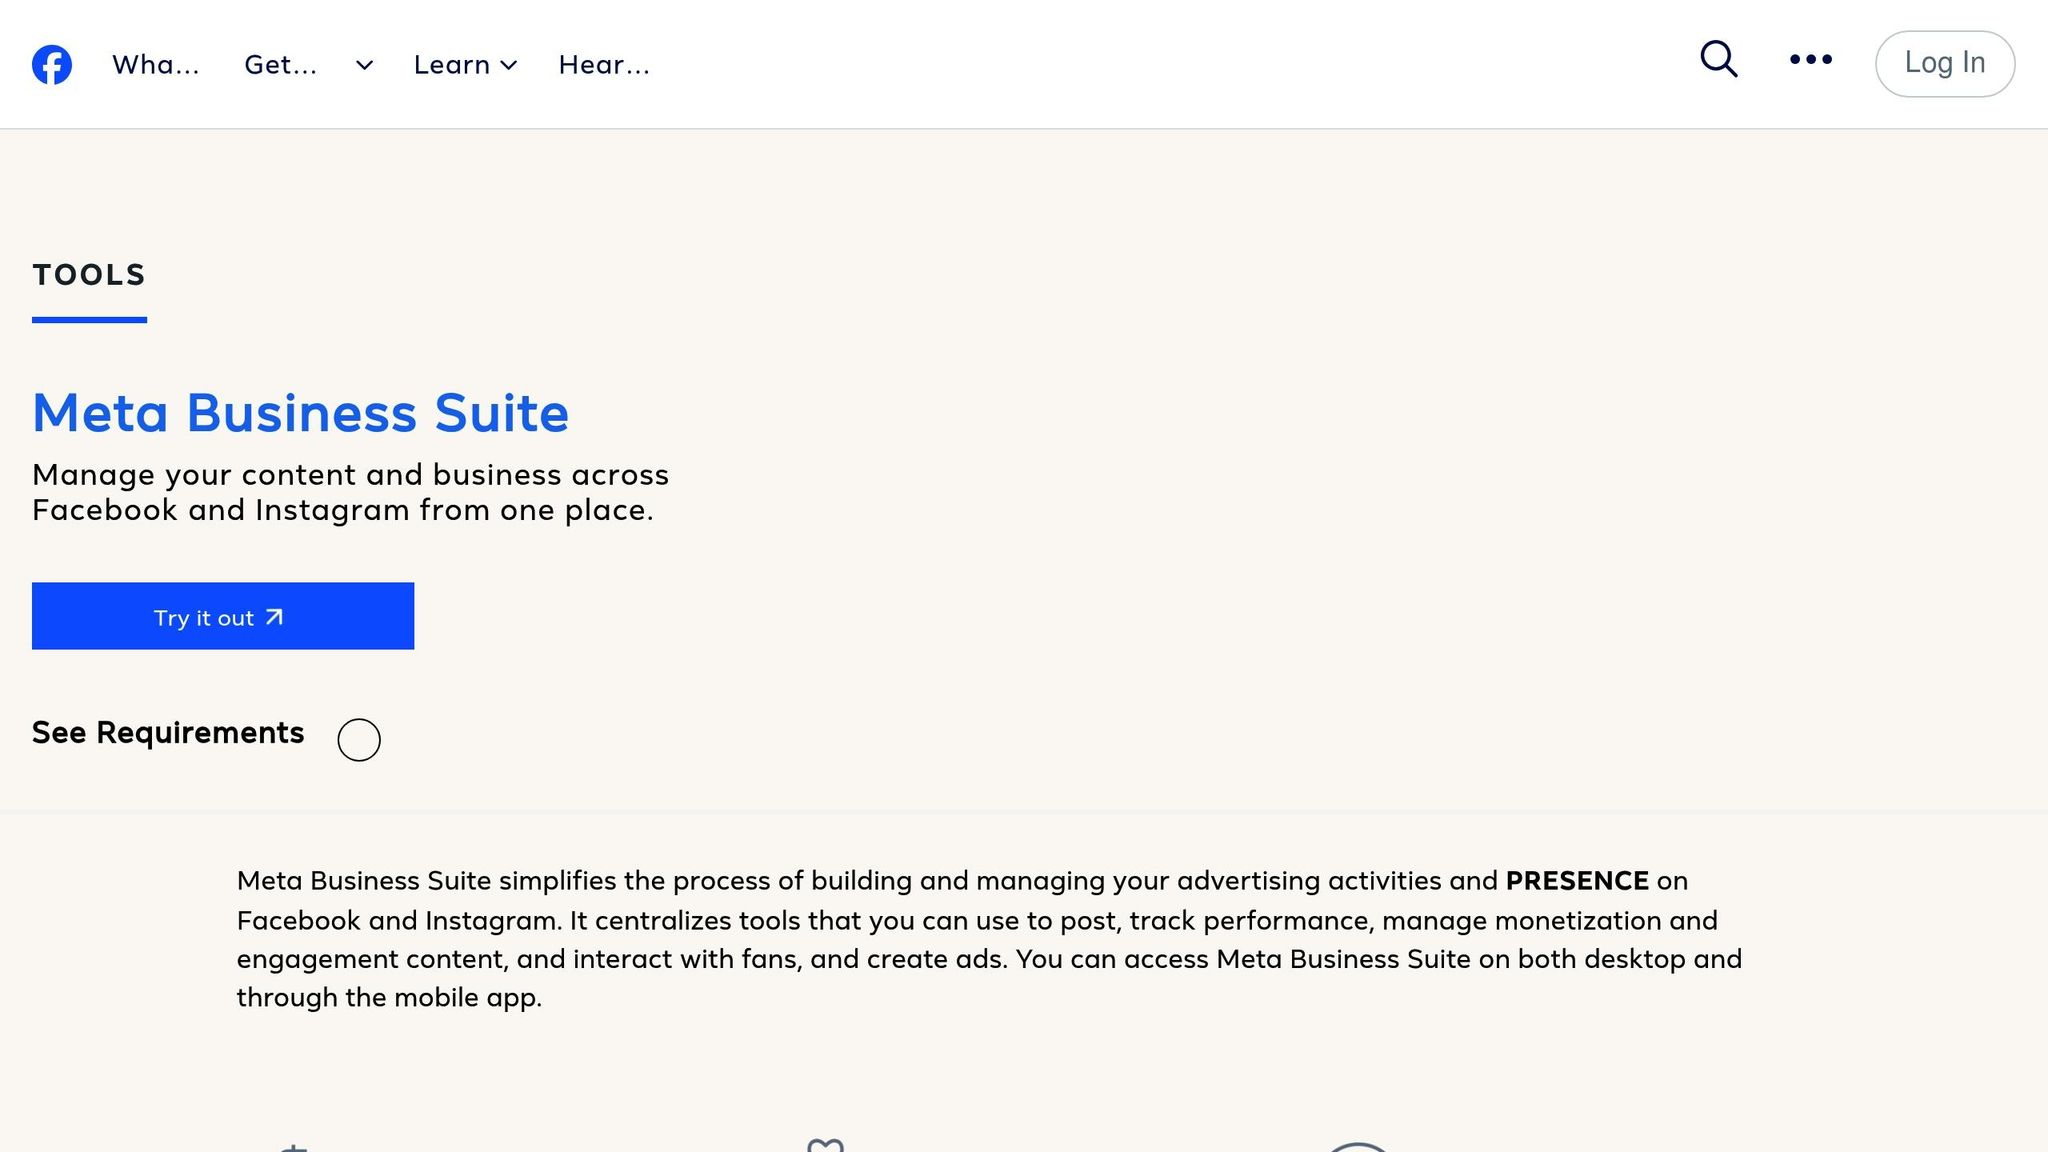
Task: Click the Log In button
Action: point(1944,62)
